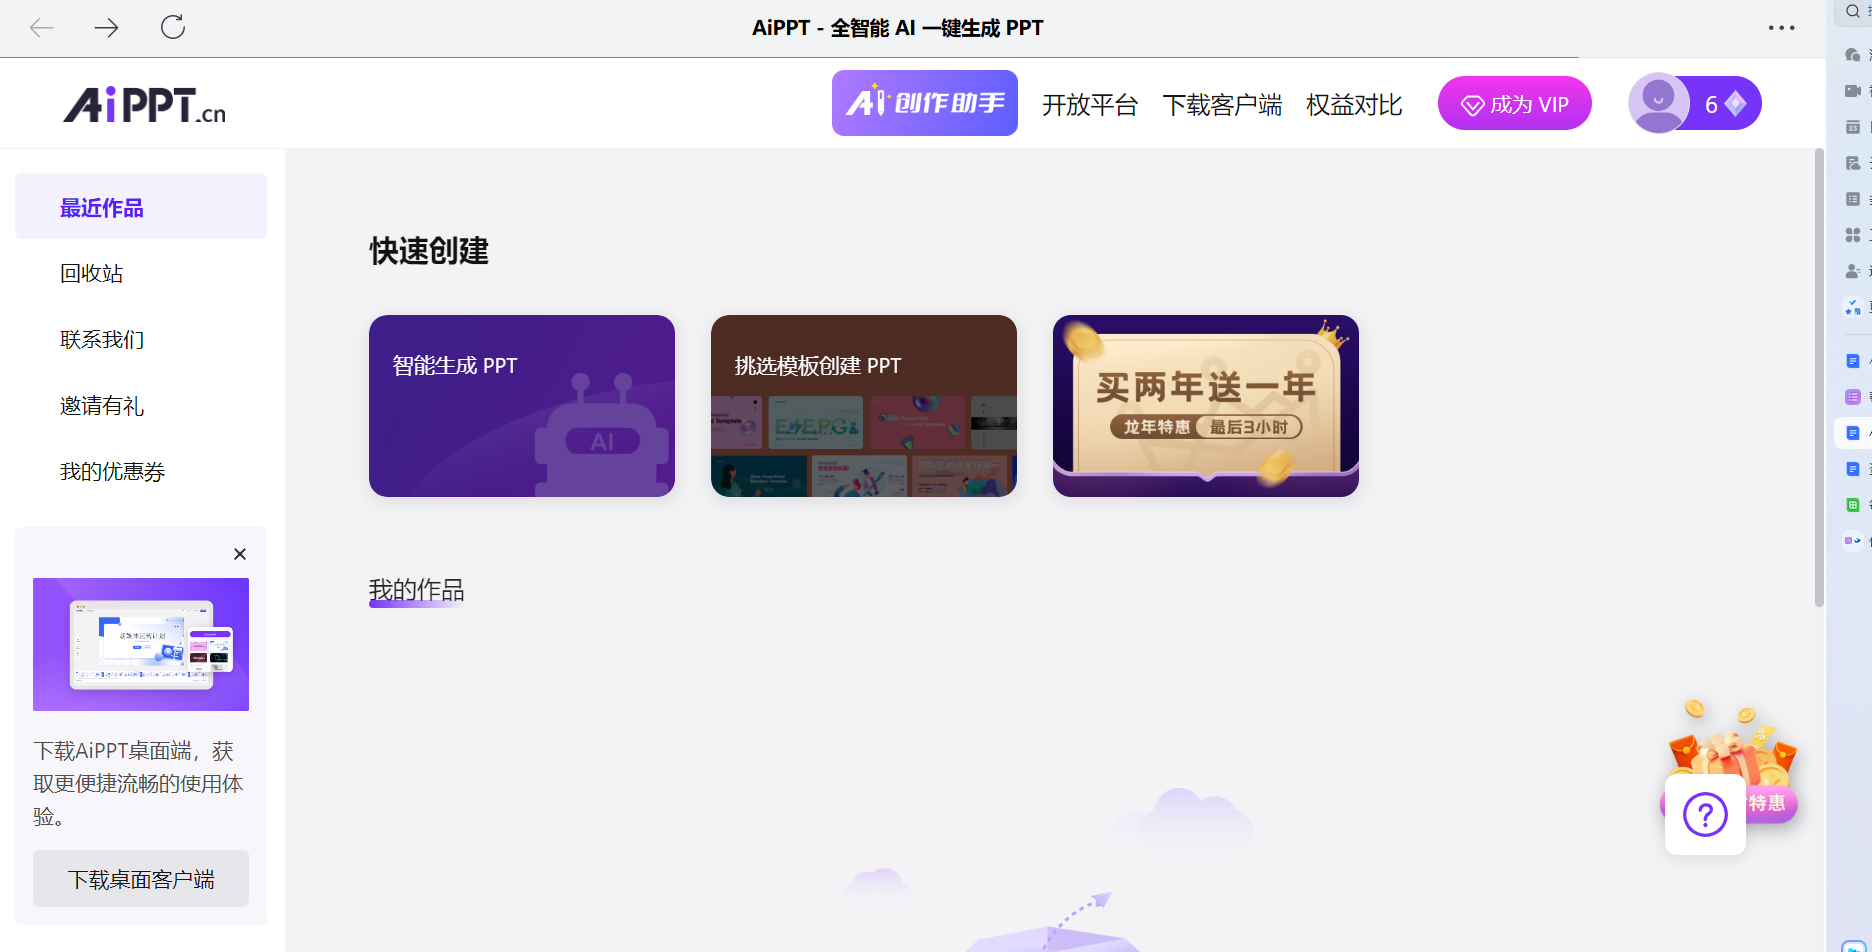This screenshot has width=1872, height=952.
Task: Click the desktop client preview image
Action: tap(141, 644)
